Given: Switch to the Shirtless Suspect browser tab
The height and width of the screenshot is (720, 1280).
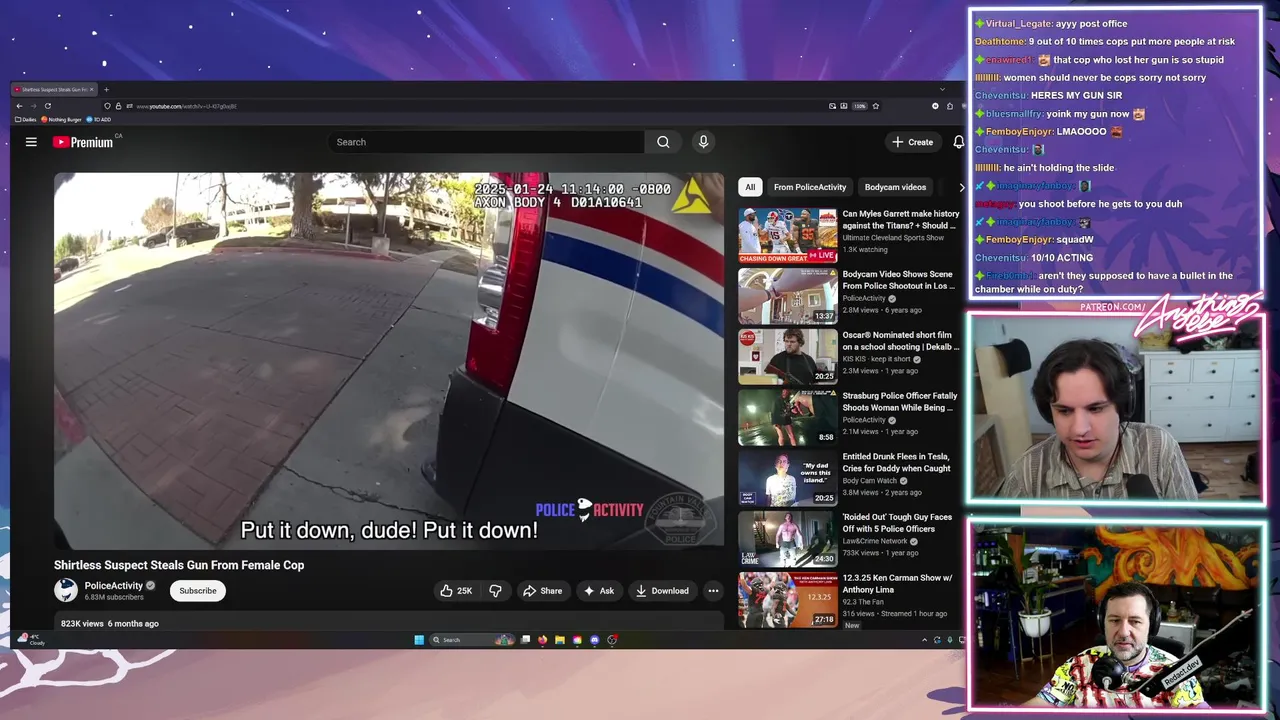Looking at the screenshot, I should (54, 89).
